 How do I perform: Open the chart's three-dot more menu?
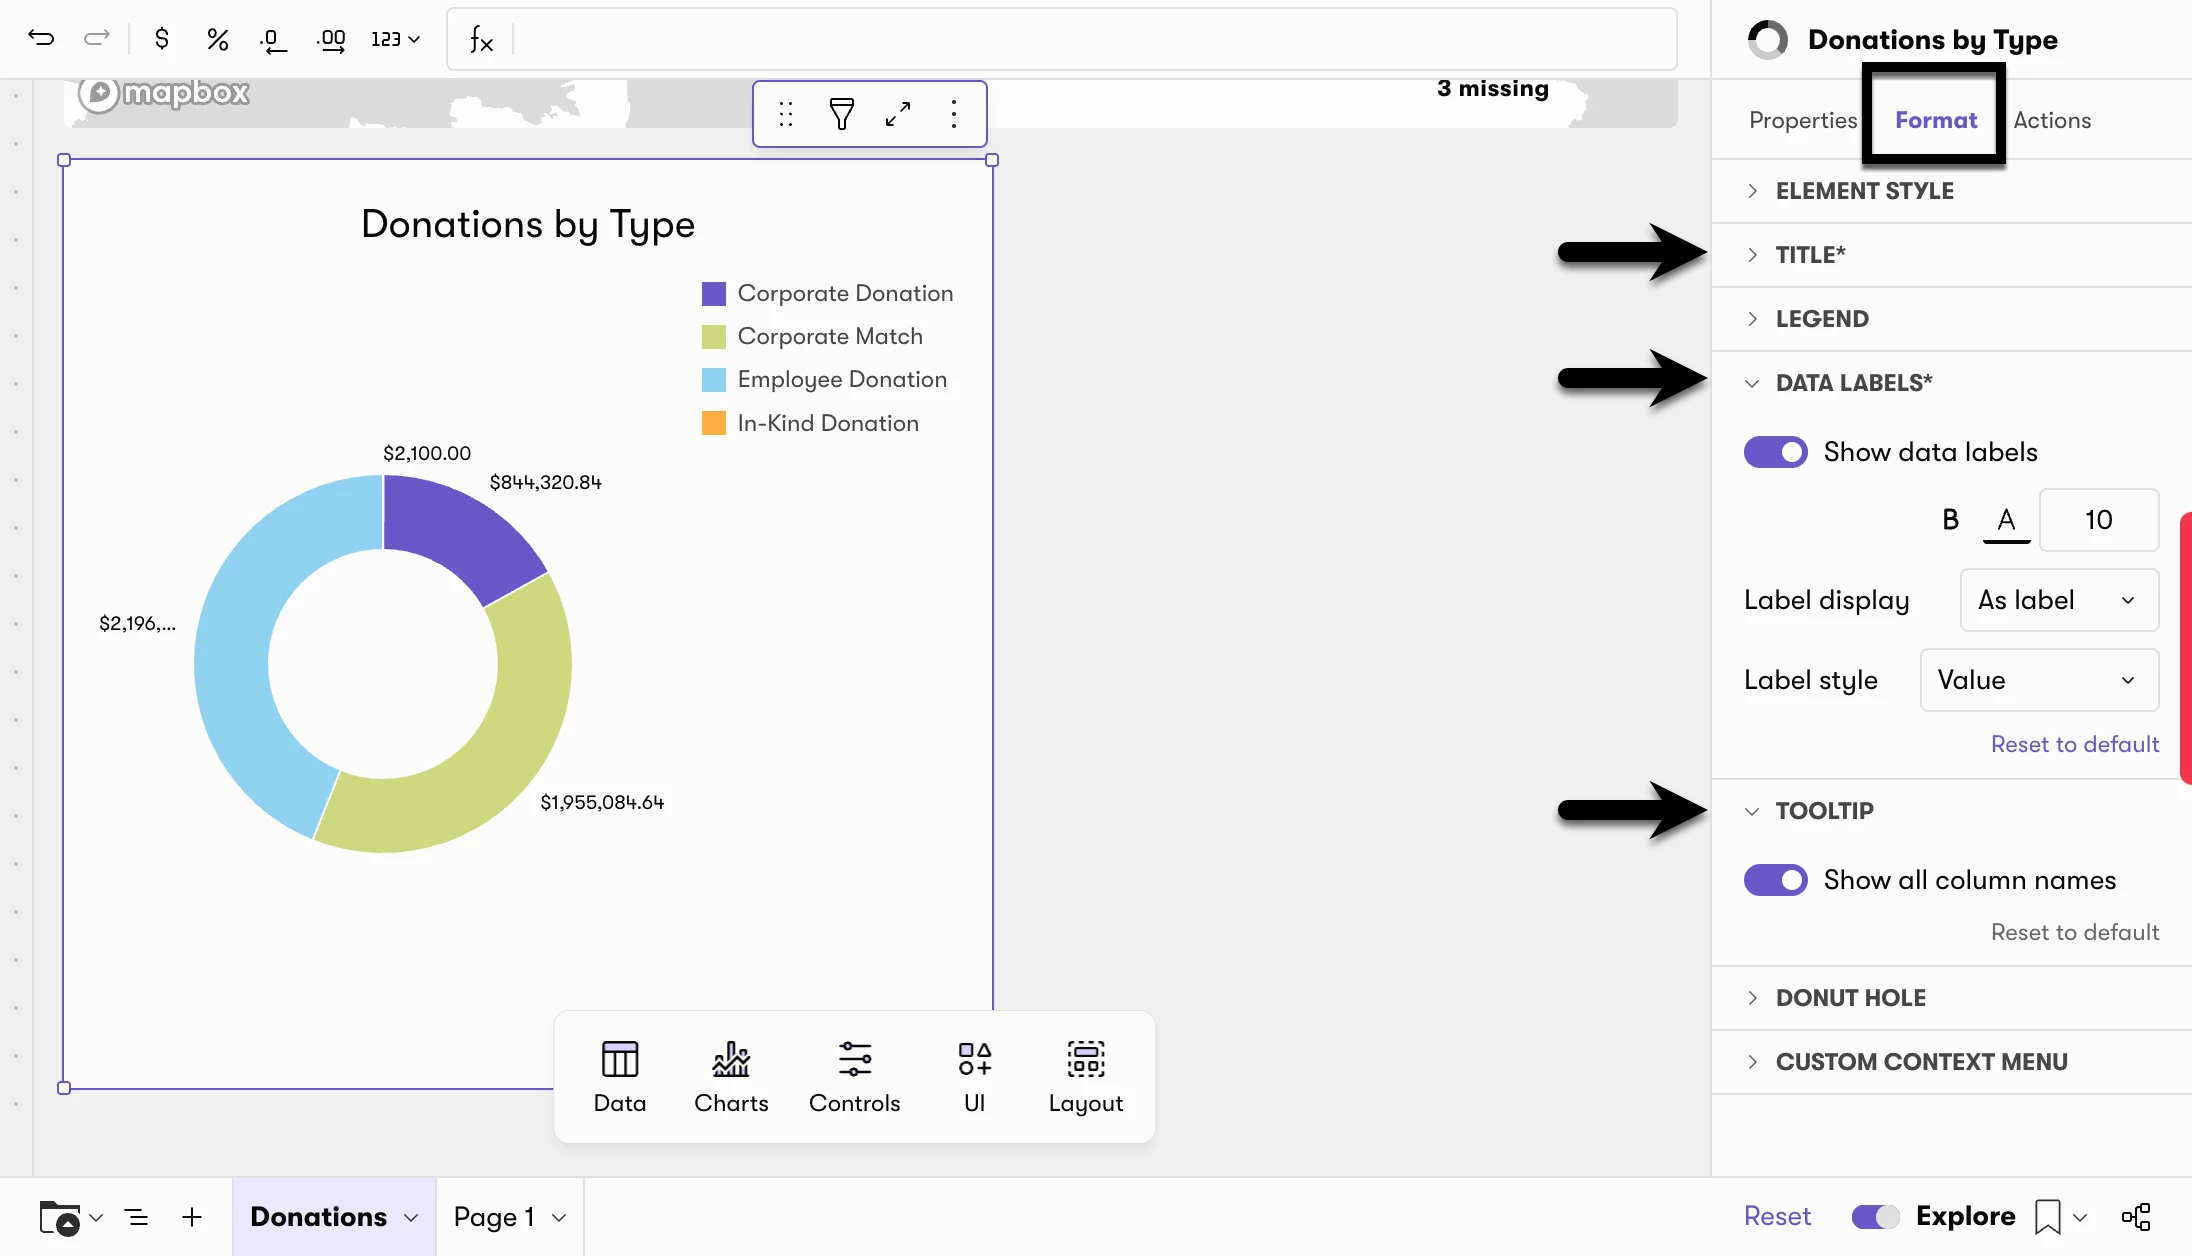(954, 114)
